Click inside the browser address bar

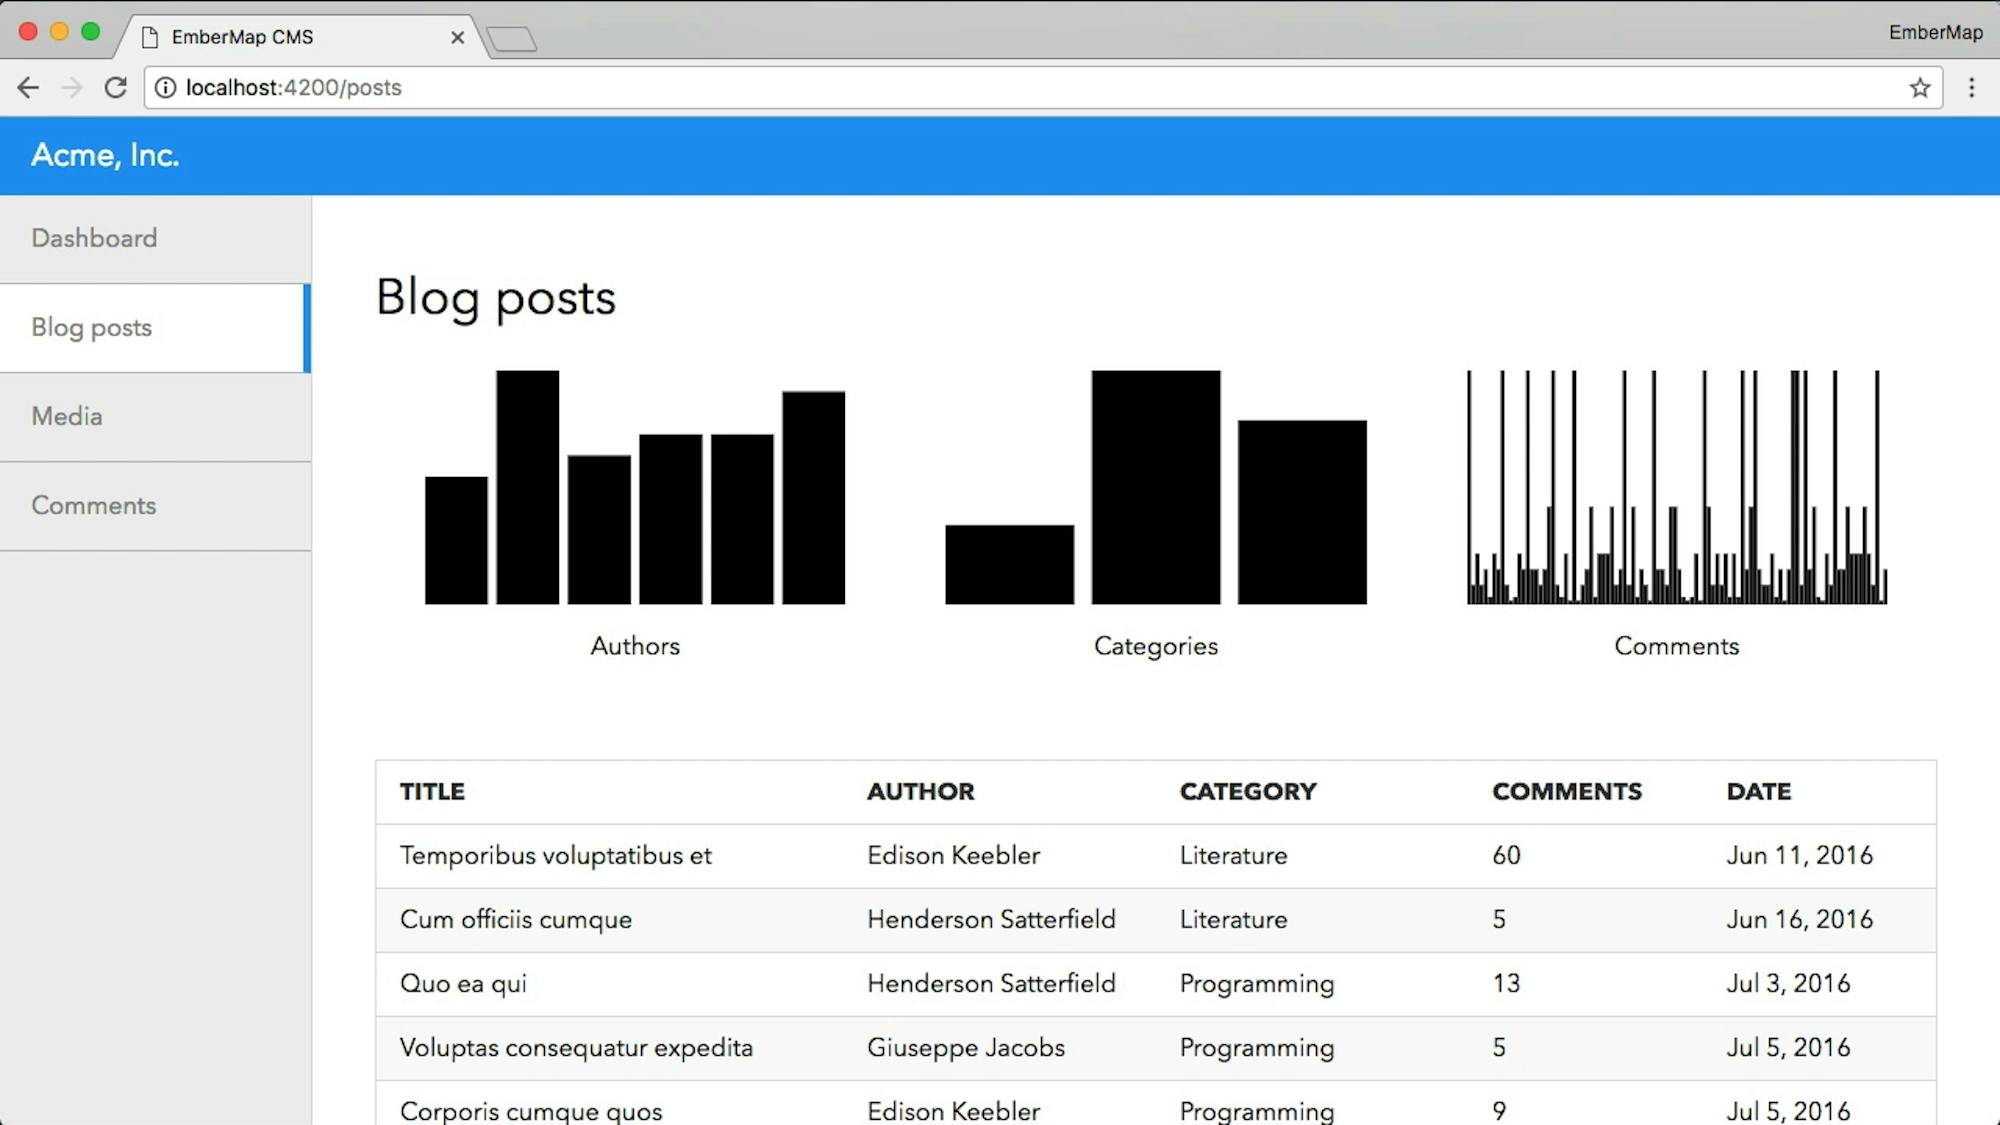[x=700, y=88]
